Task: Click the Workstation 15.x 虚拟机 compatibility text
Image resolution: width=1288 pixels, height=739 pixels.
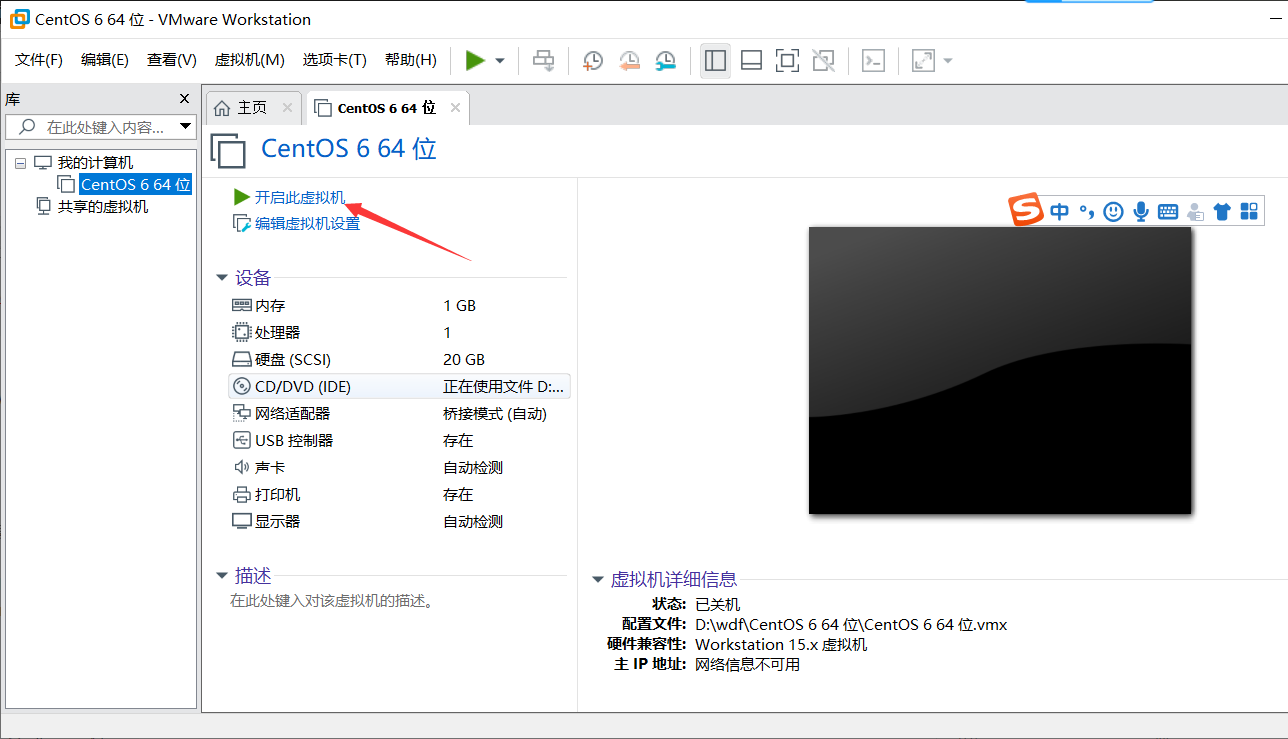Action: click(x=781, y=645)
